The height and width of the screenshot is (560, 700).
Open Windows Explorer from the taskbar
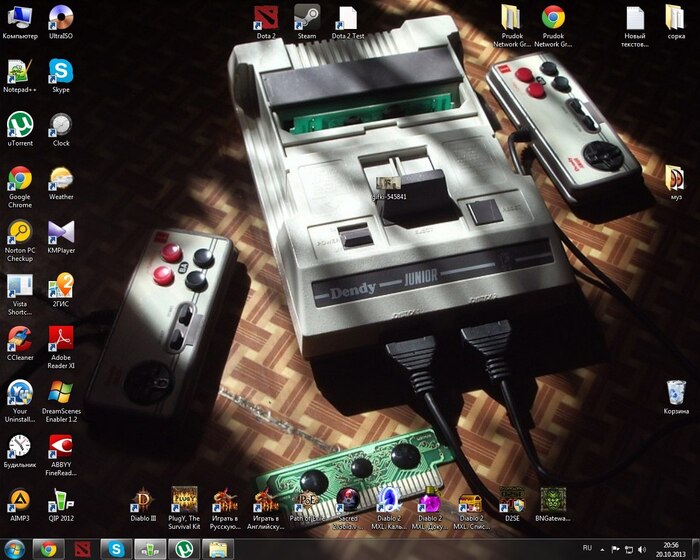click(x=217, y=549)
